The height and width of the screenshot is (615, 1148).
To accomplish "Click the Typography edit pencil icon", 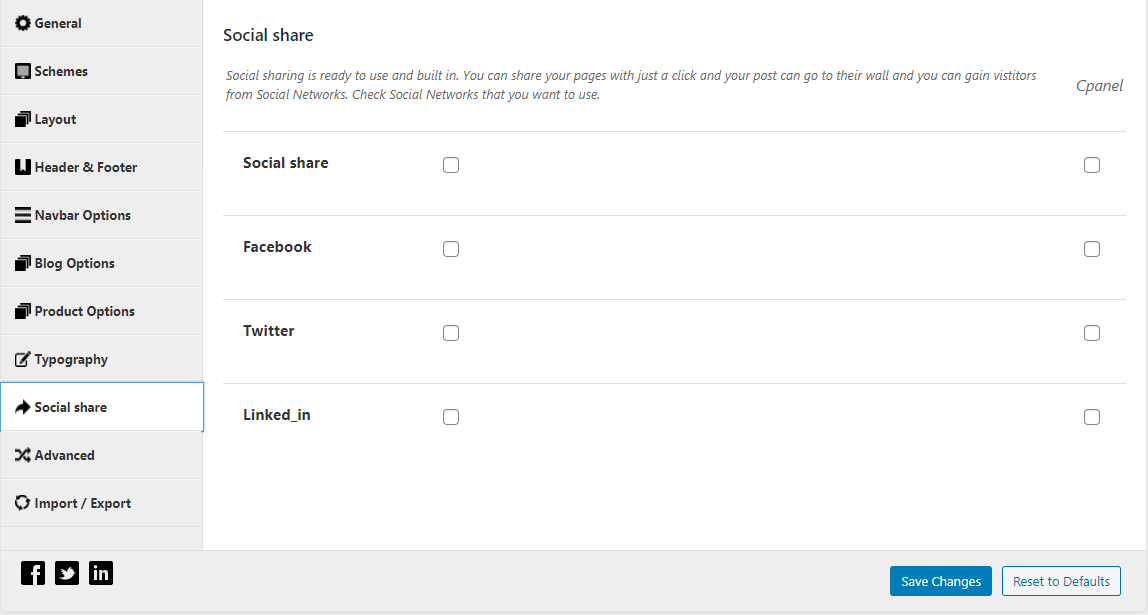I will click(23, 359).
